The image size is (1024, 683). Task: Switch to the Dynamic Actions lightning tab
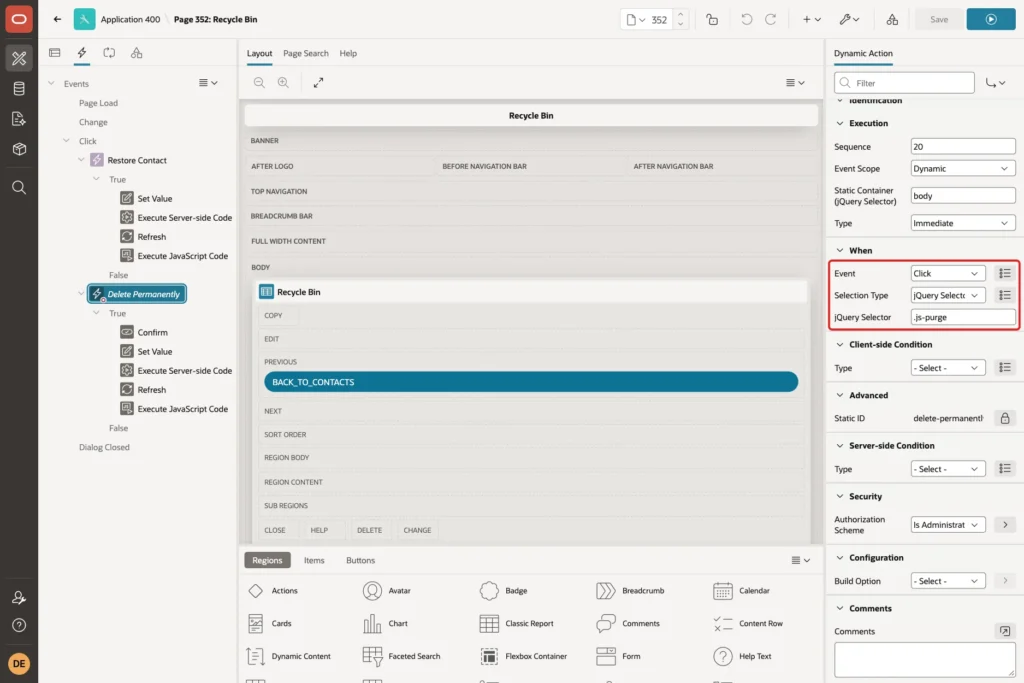click(x=82, y=53)
